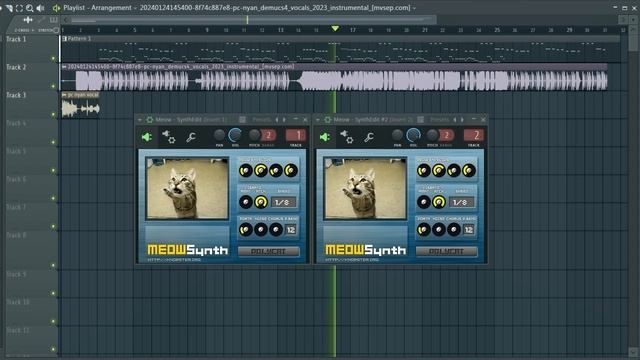Click the wrench icon in first Meow plugin
Screen dimensions: 640x360
click(191, 137)
